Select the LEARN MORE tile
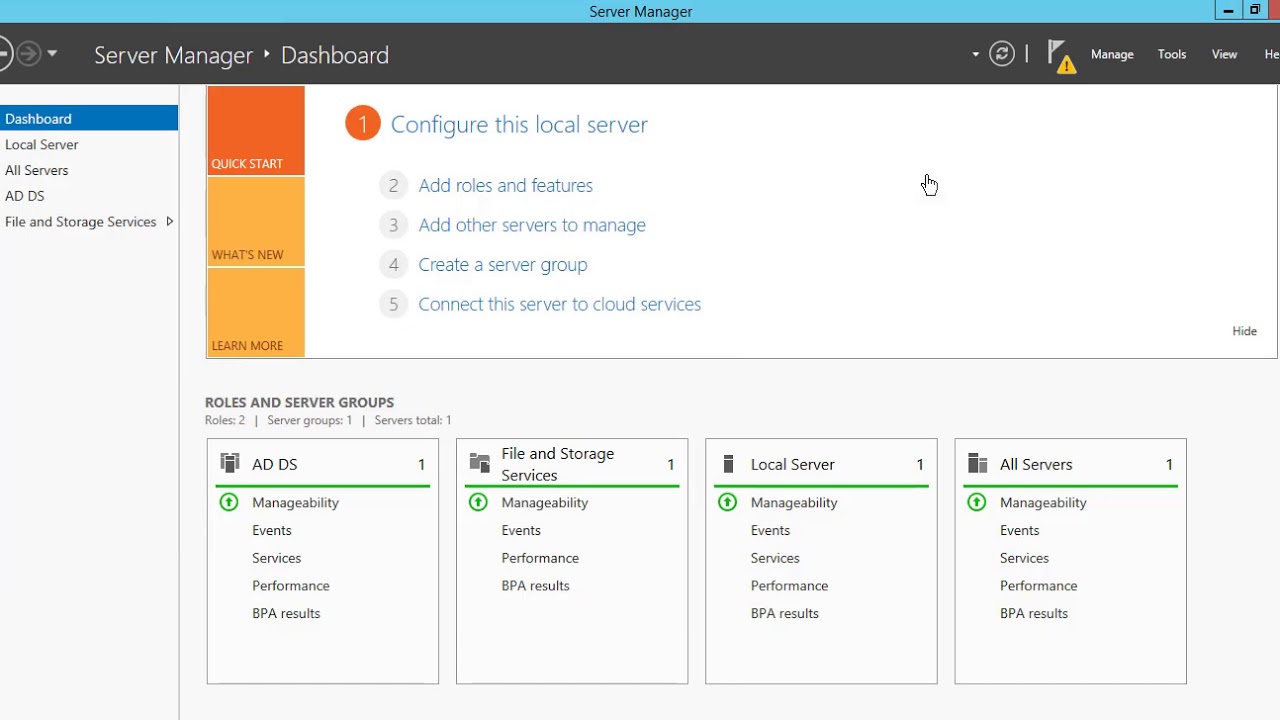The height and width of the screenshot is (720, 1280). click(256, 312)
